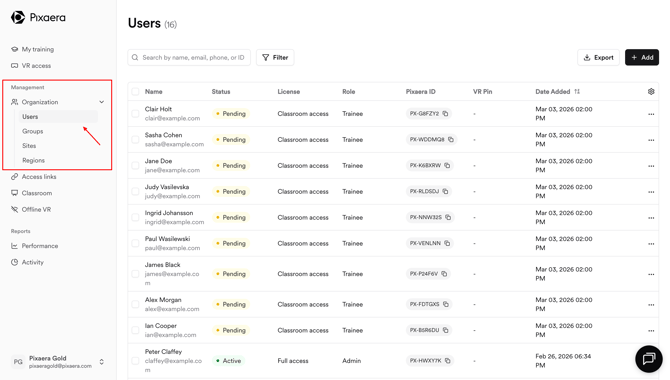Copy Pixaera ID for Paul Wasilewski
Image resolution: width=670 pixels, height=380 pixels.
pyautogui.click(x=447, y=243)
